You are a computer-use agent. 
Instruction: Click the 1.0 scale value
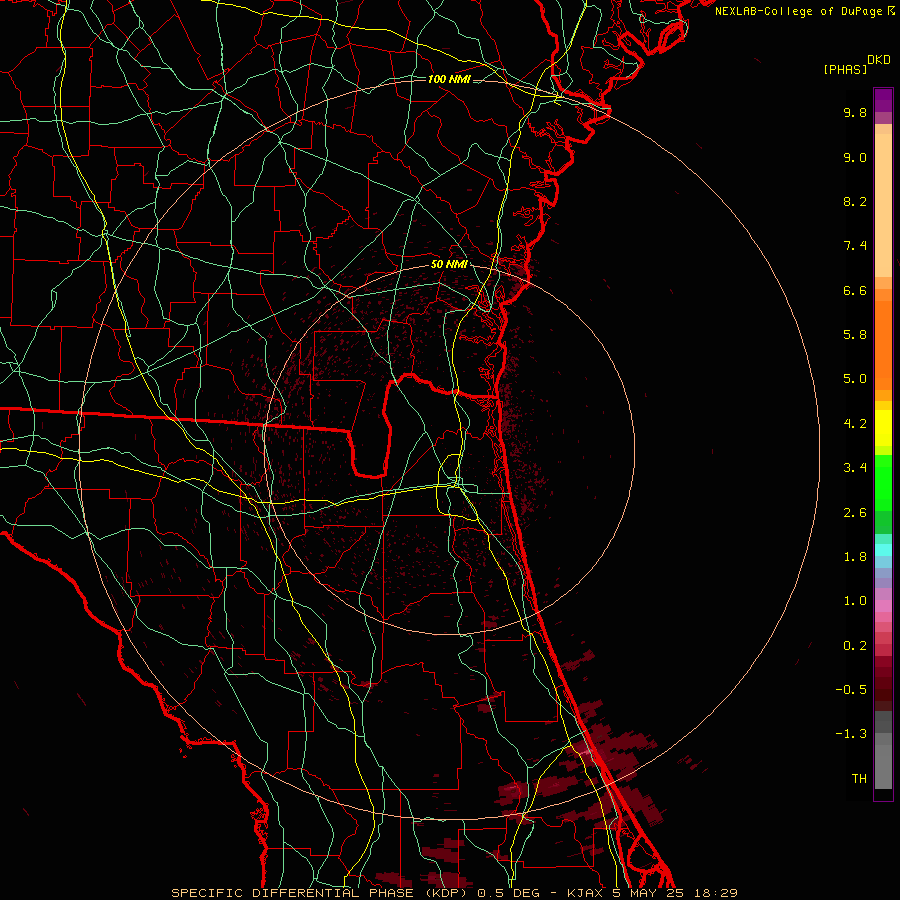point(855,601)
